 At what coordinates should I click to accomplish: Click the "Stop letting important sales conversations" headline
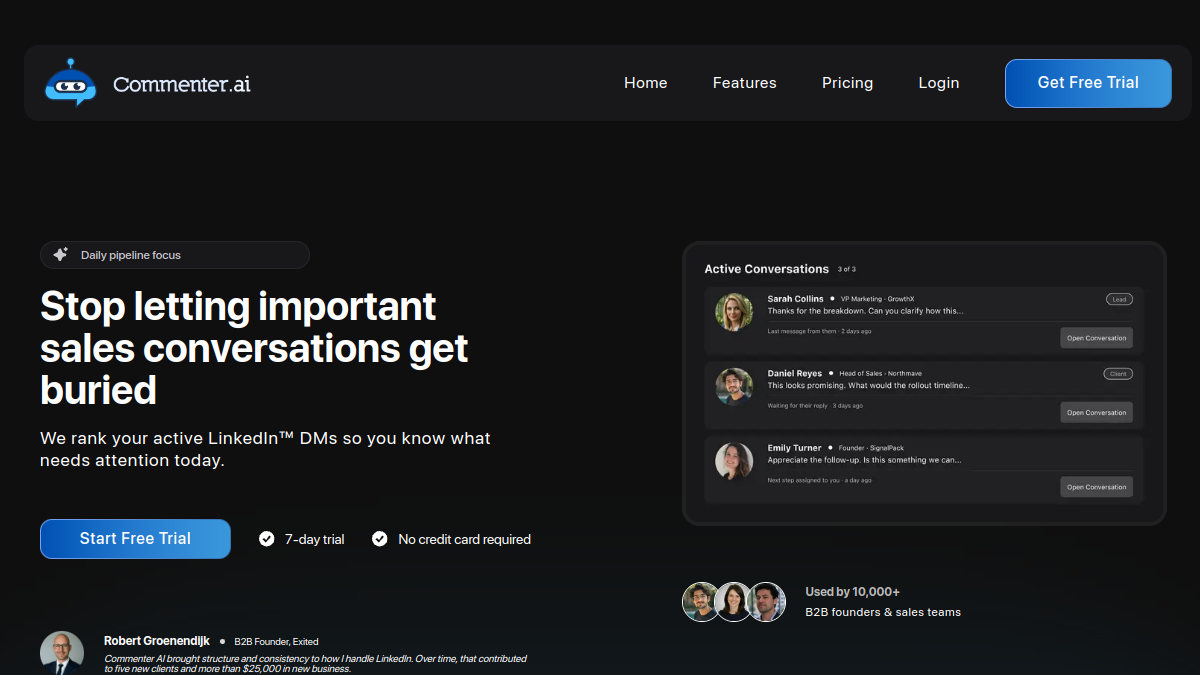(254, 347)
